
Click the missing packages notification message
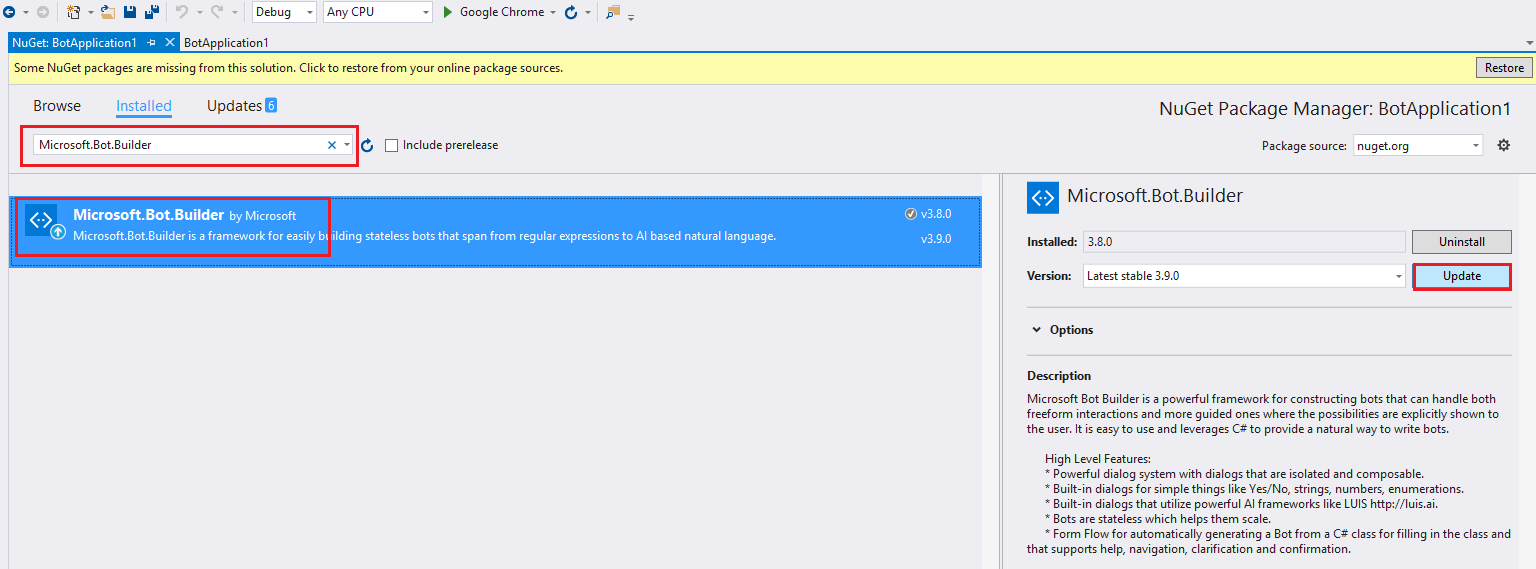(288, 68)
